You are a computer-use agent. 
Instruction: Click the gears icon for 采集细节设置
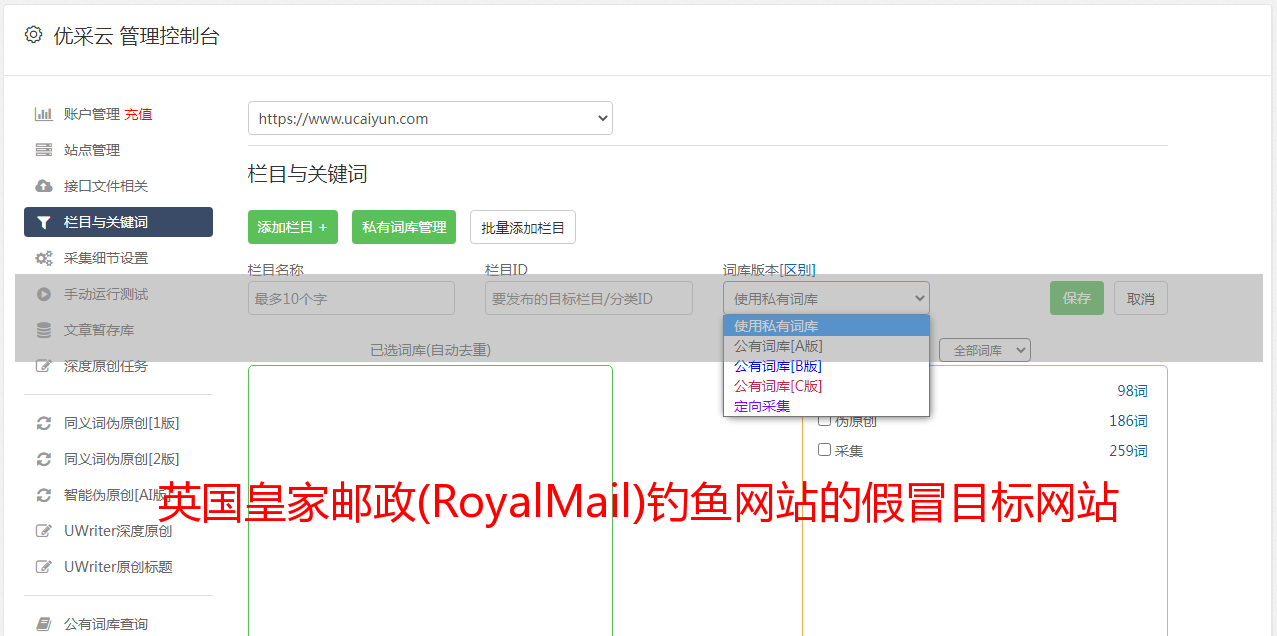[44, 258]
